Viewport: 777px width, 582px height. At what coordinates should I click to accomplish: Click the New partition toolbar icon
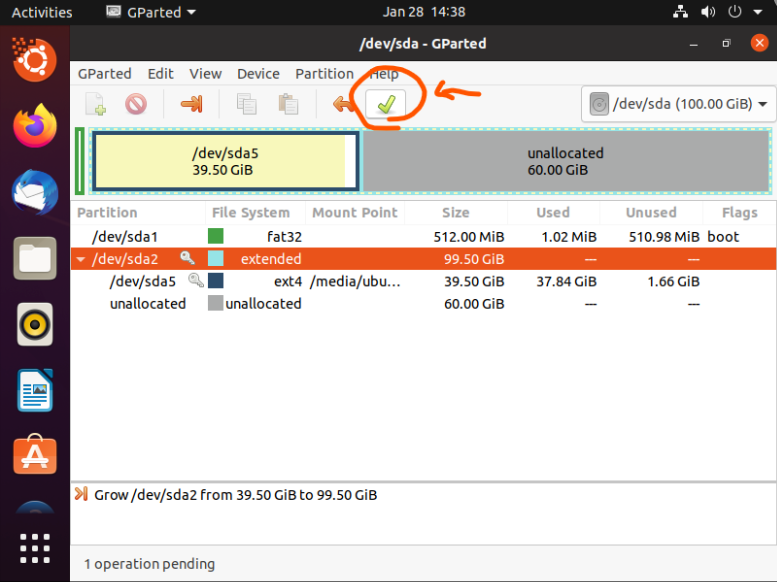[x=96, y=104]
